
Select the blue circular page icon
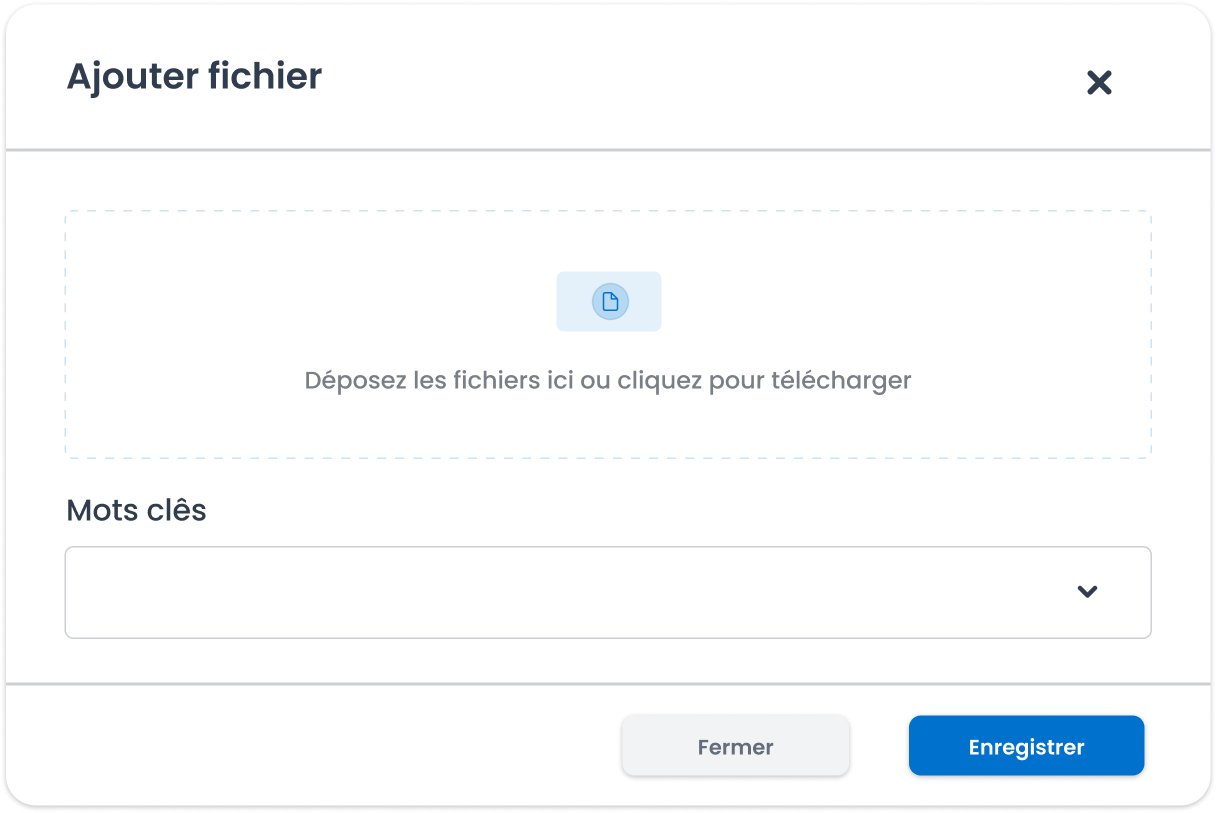coord(610,302)
